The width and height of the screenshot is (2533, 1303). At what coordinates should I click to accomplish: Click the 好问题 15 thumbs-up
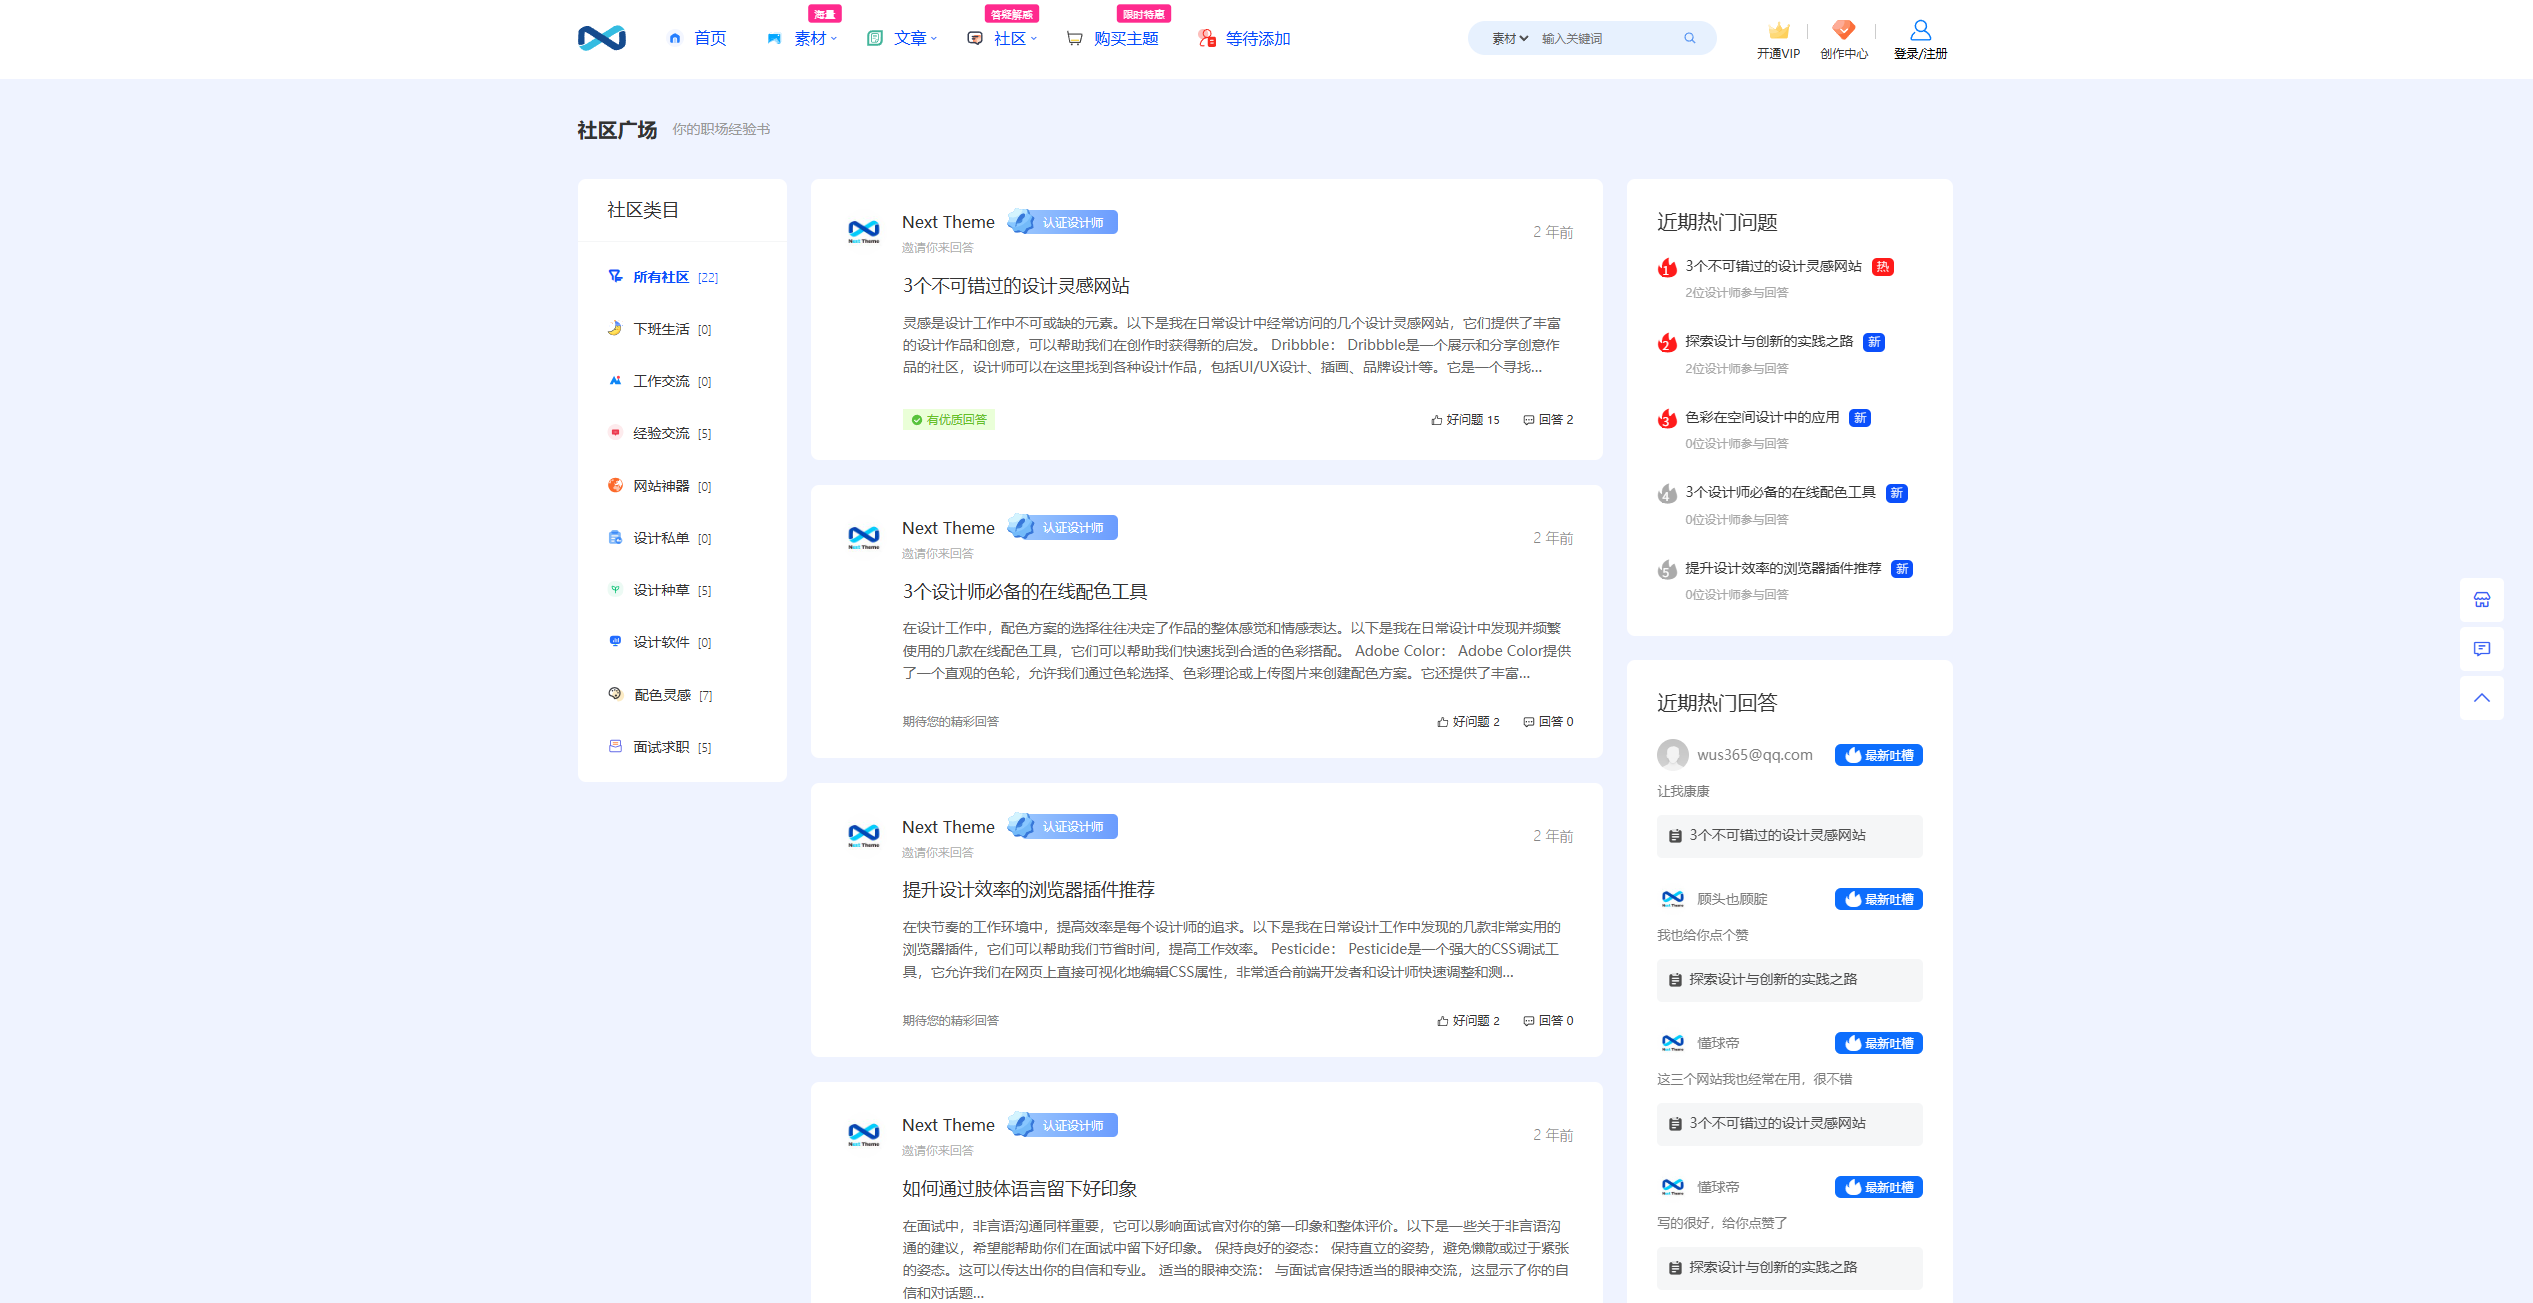point(1465,420)
